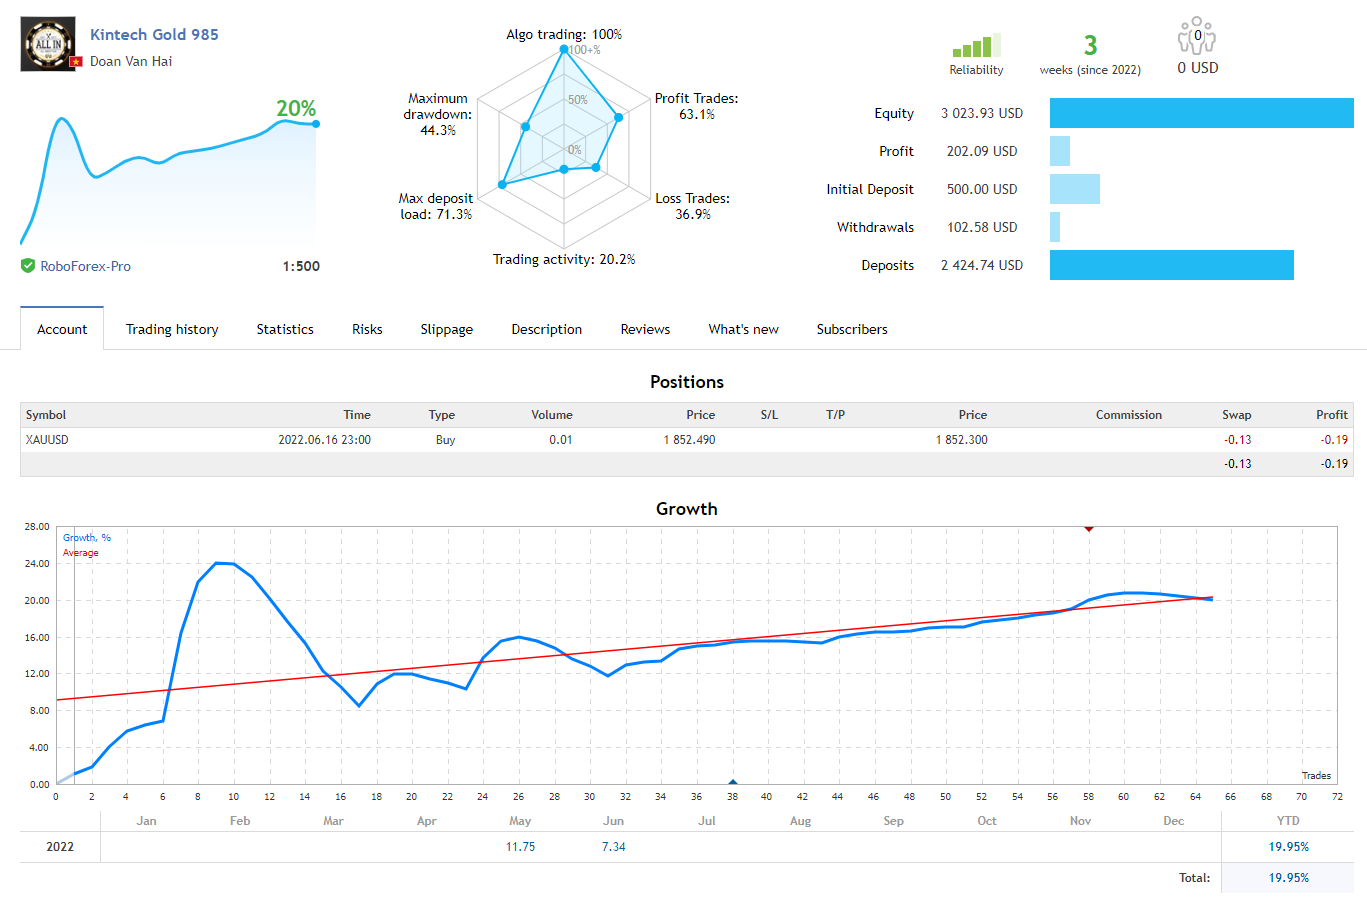The height and width of the screenshot is (911, 1367).
Task: Click the blue triangle marker at trade 38
Action: (x=733, y=782)
